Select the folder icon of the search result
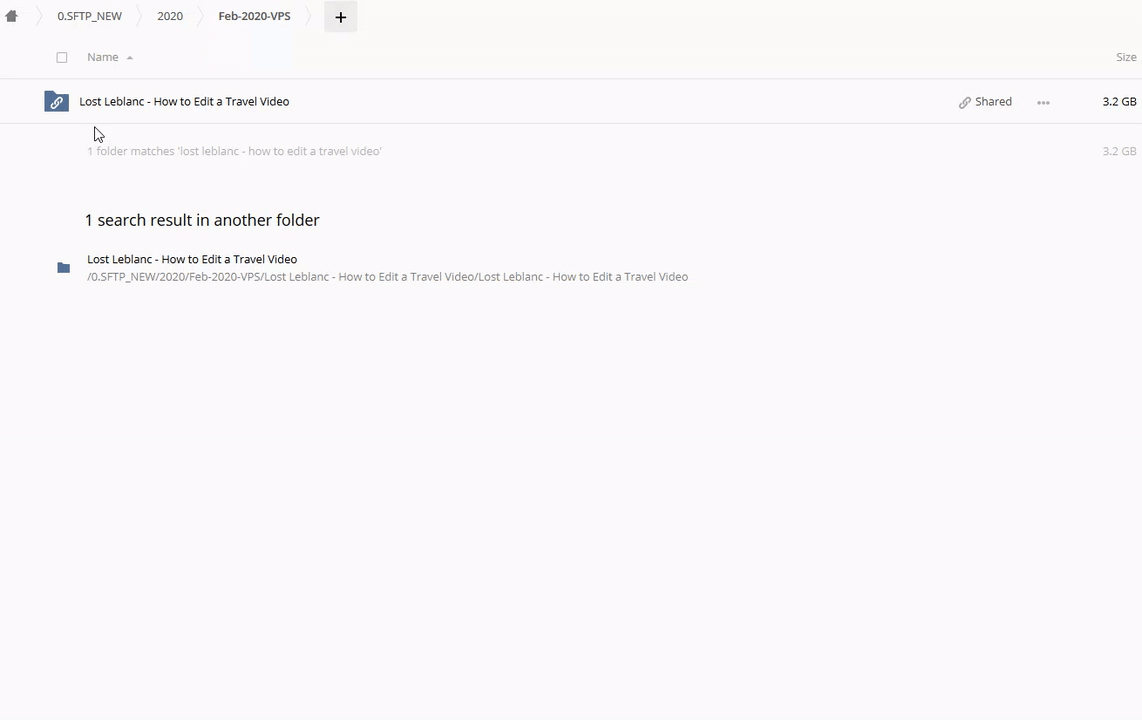 63,268
